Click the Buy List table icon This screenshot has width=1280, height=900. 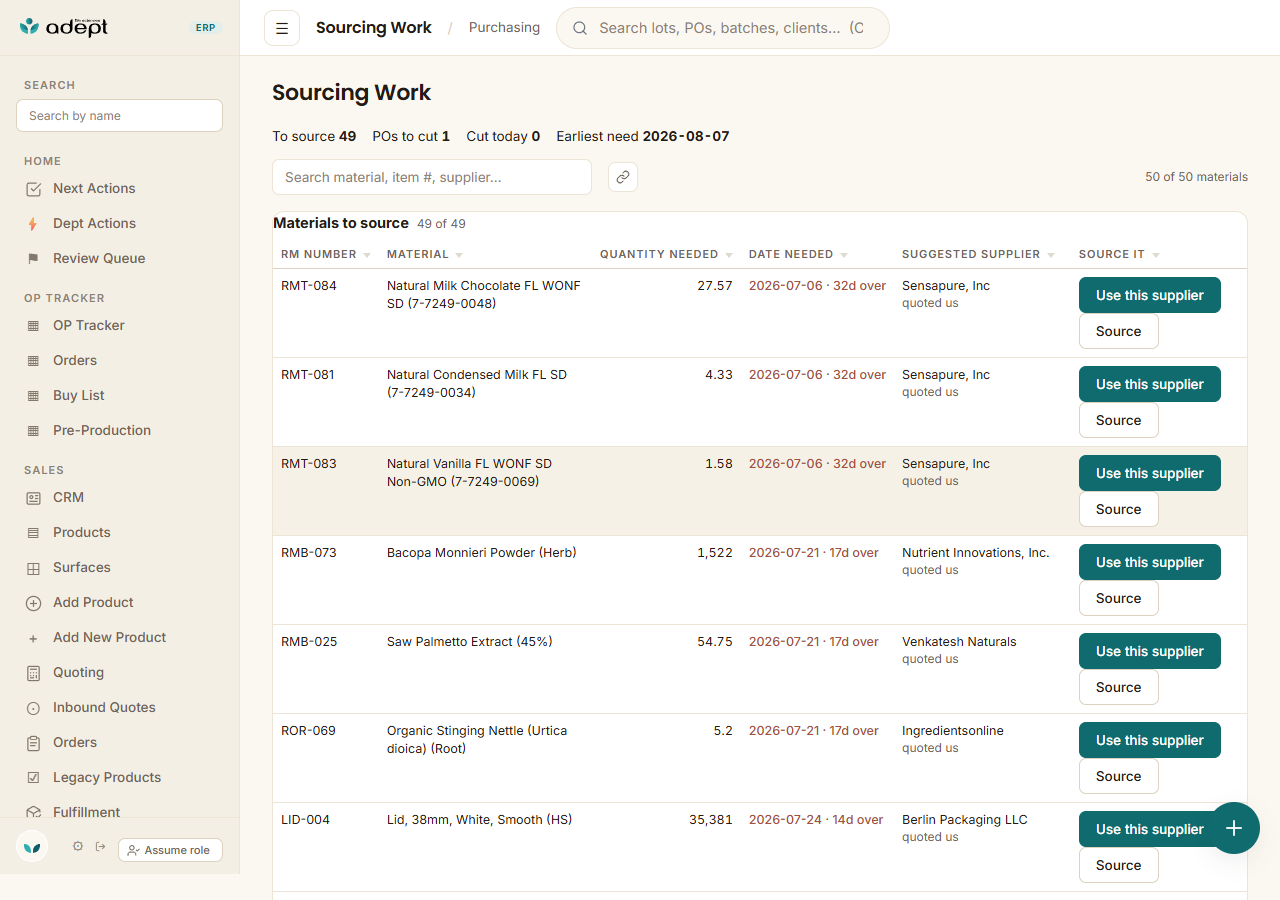[x=33, y=396]
